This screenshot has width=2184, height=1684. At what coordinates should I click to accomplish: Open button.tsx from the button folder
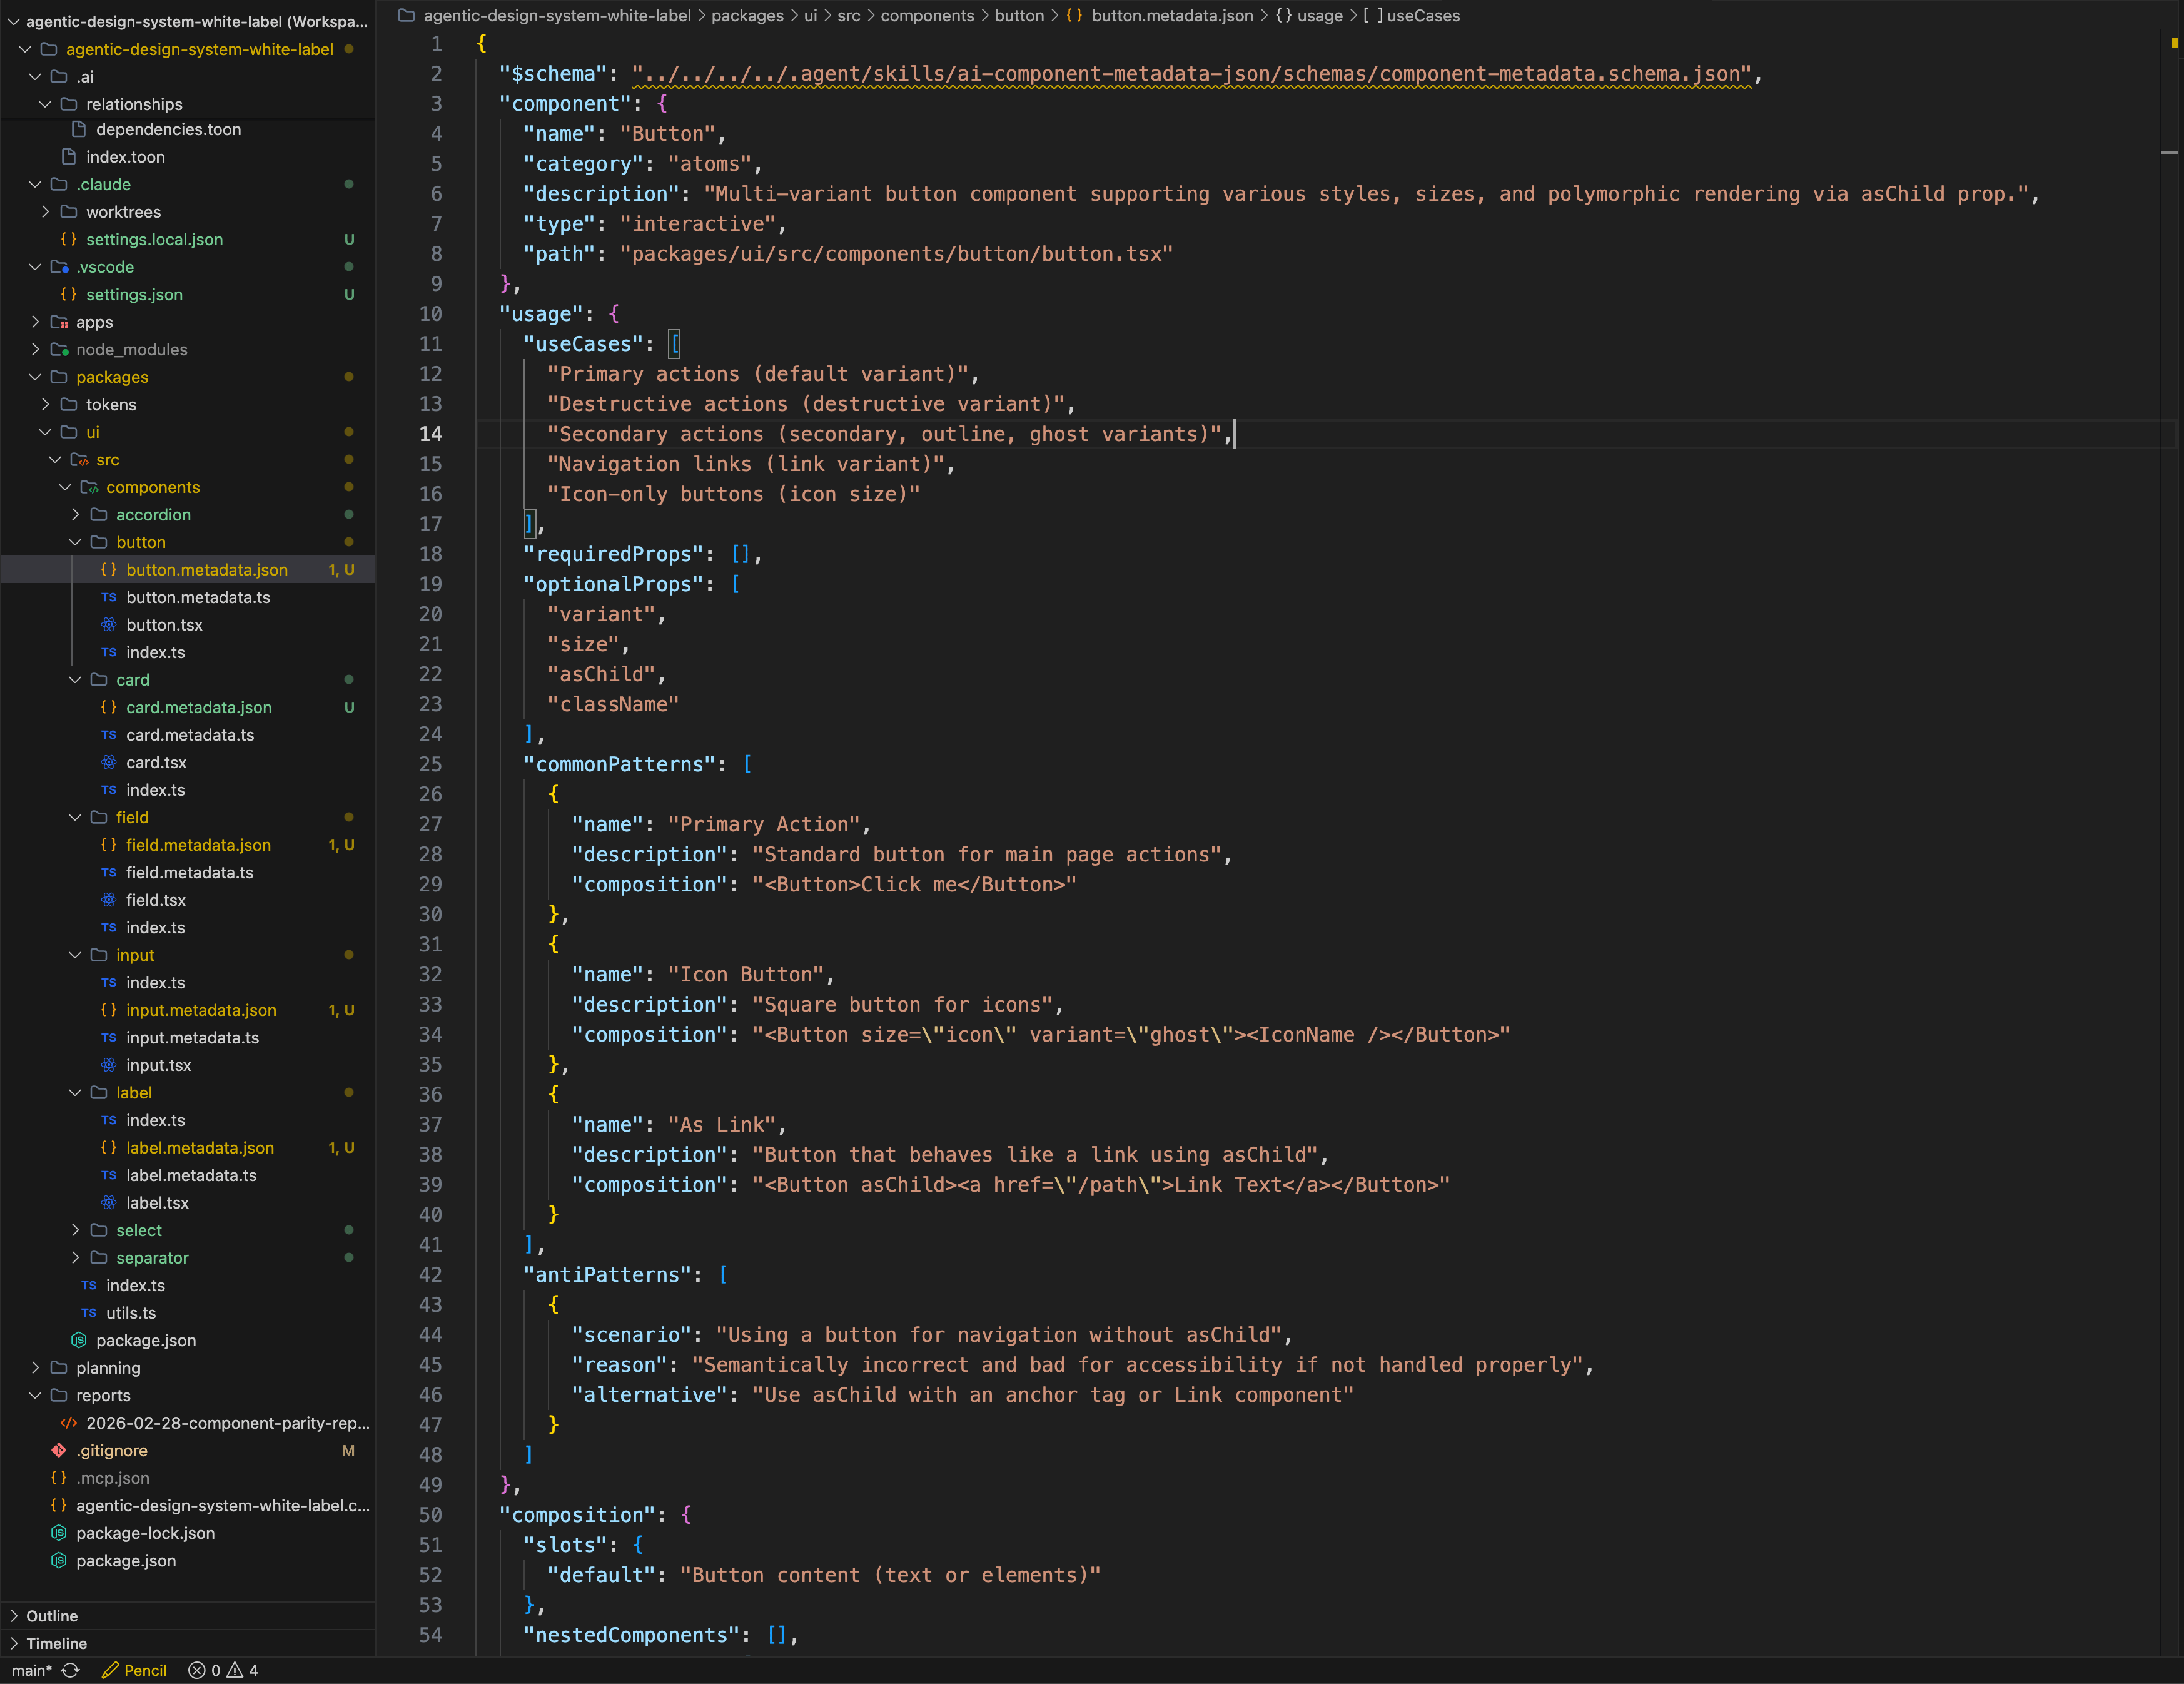(x=164, y=624)
